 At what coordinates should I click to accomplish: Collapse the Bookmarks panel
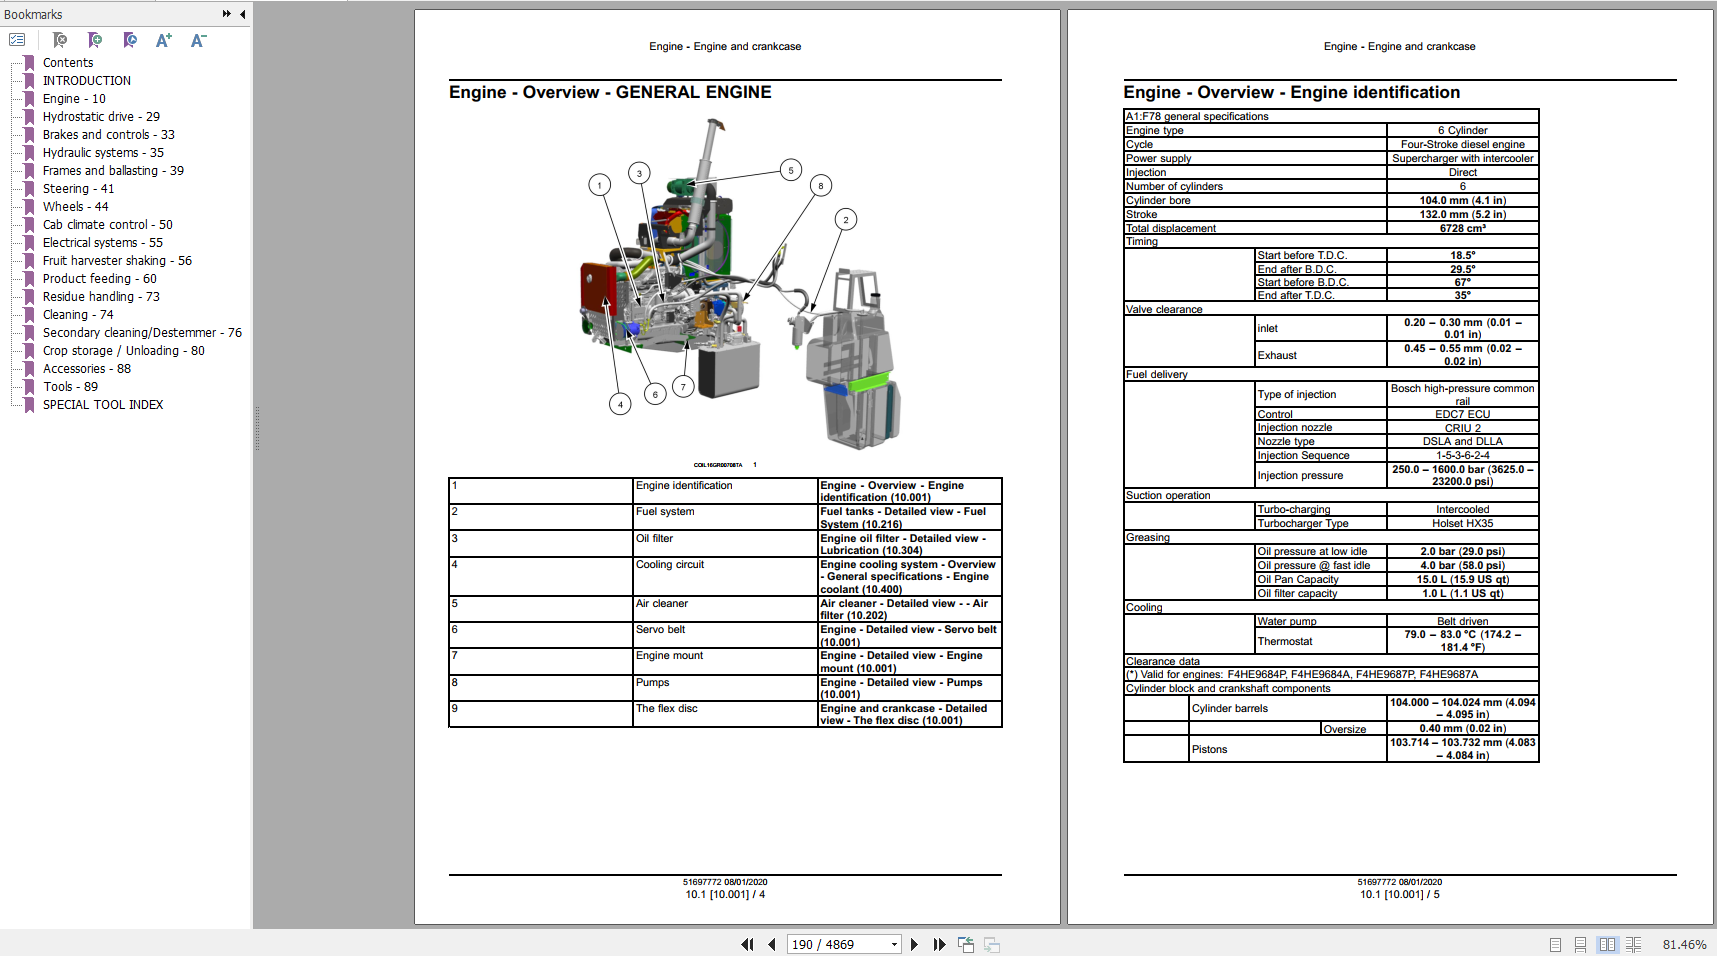tap(242, 14)
